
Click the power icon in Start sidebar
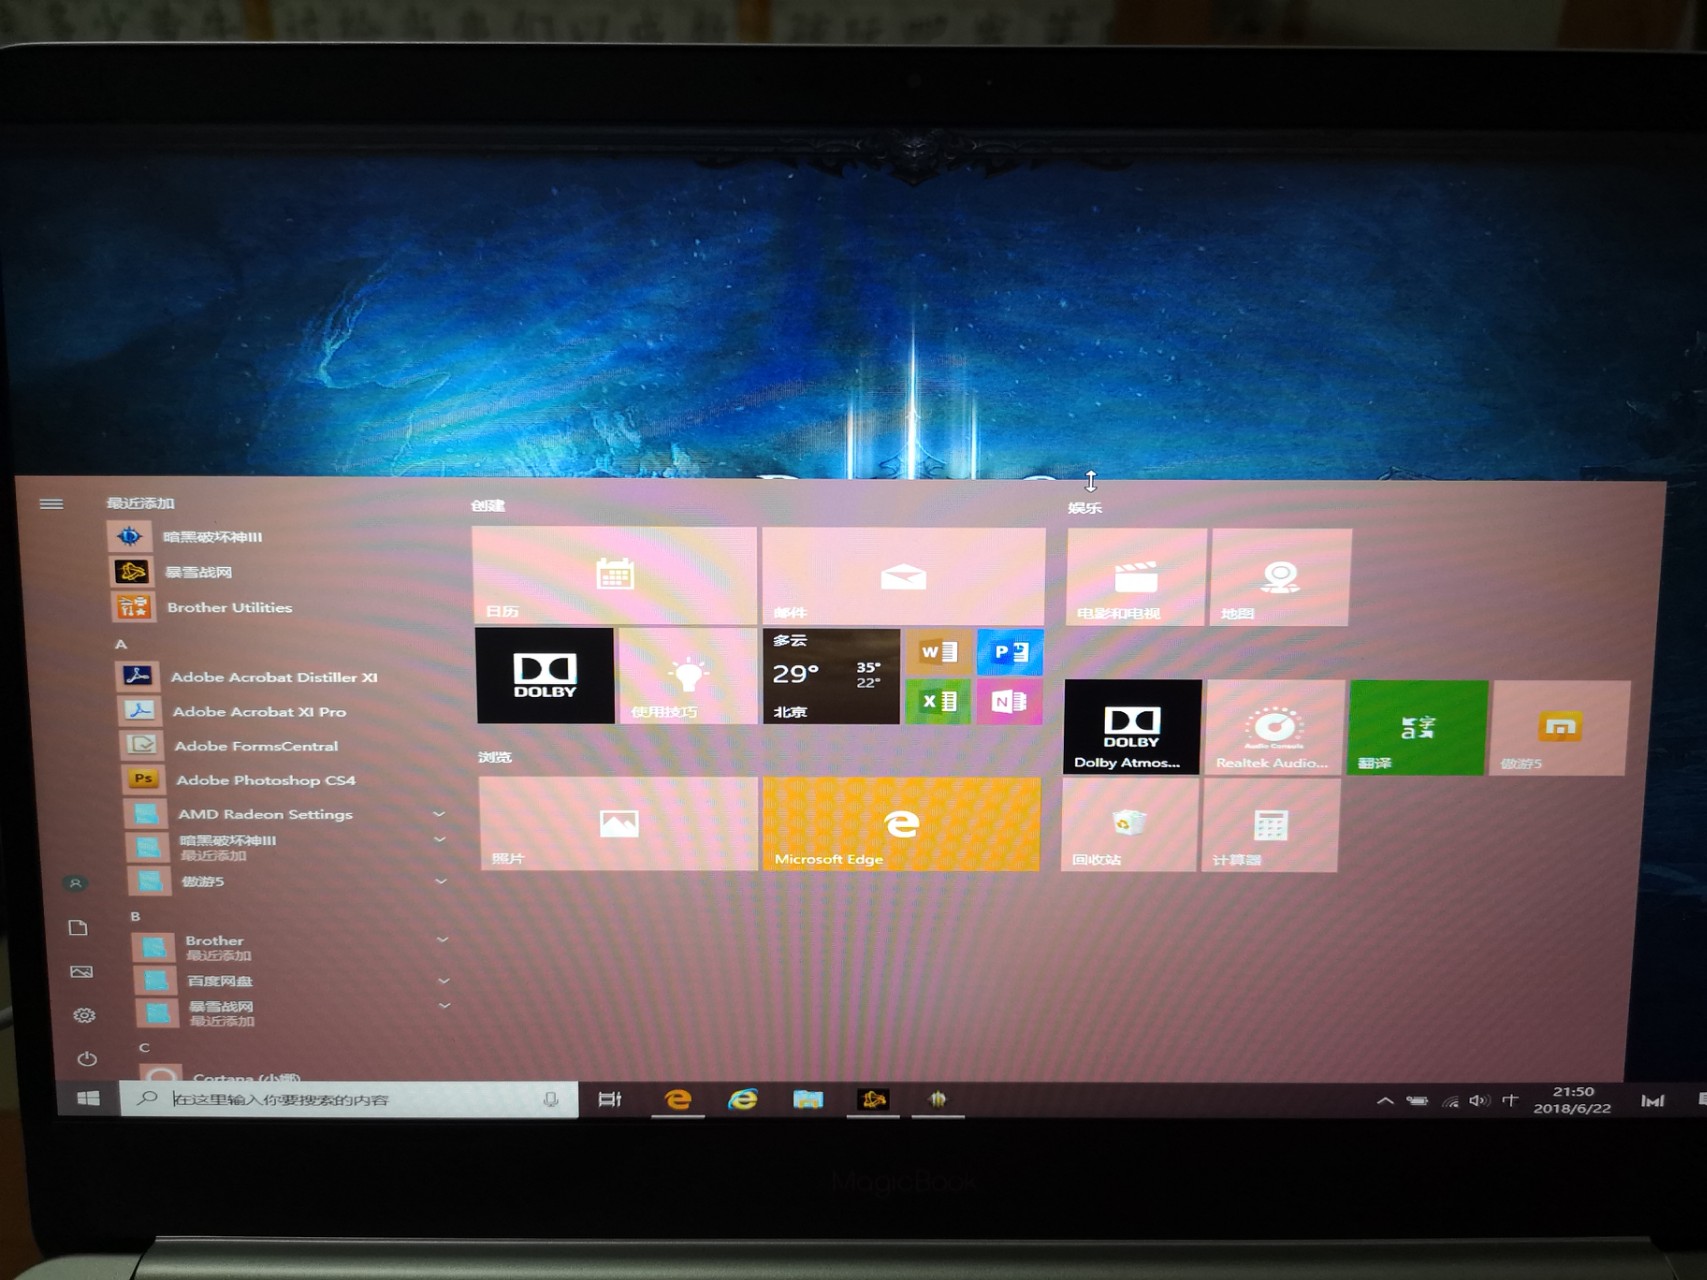pos(87,1058)
